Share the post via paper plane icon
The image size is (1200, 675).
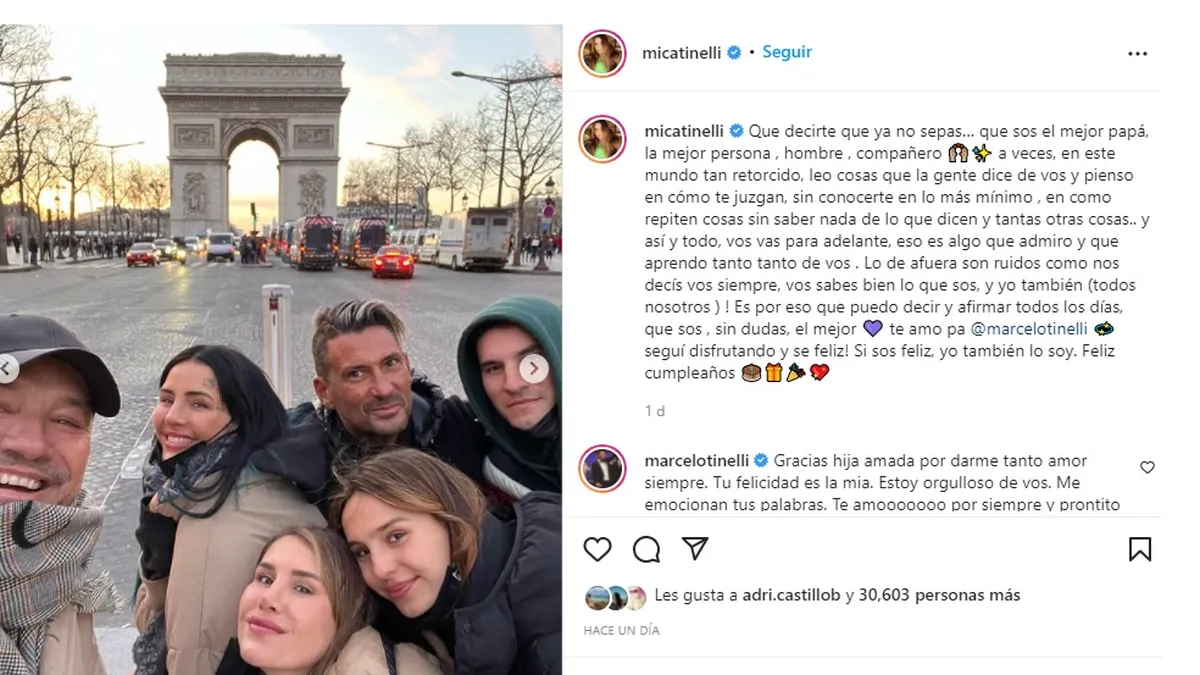pos(695,548)
